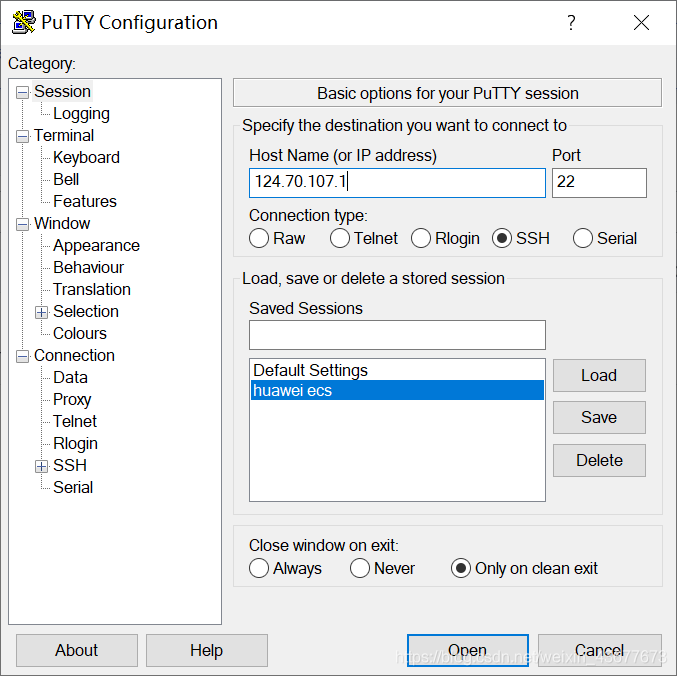This screenshot has width=677, height=676.
Task: Click the Port input field
Action: coord(599,183)
